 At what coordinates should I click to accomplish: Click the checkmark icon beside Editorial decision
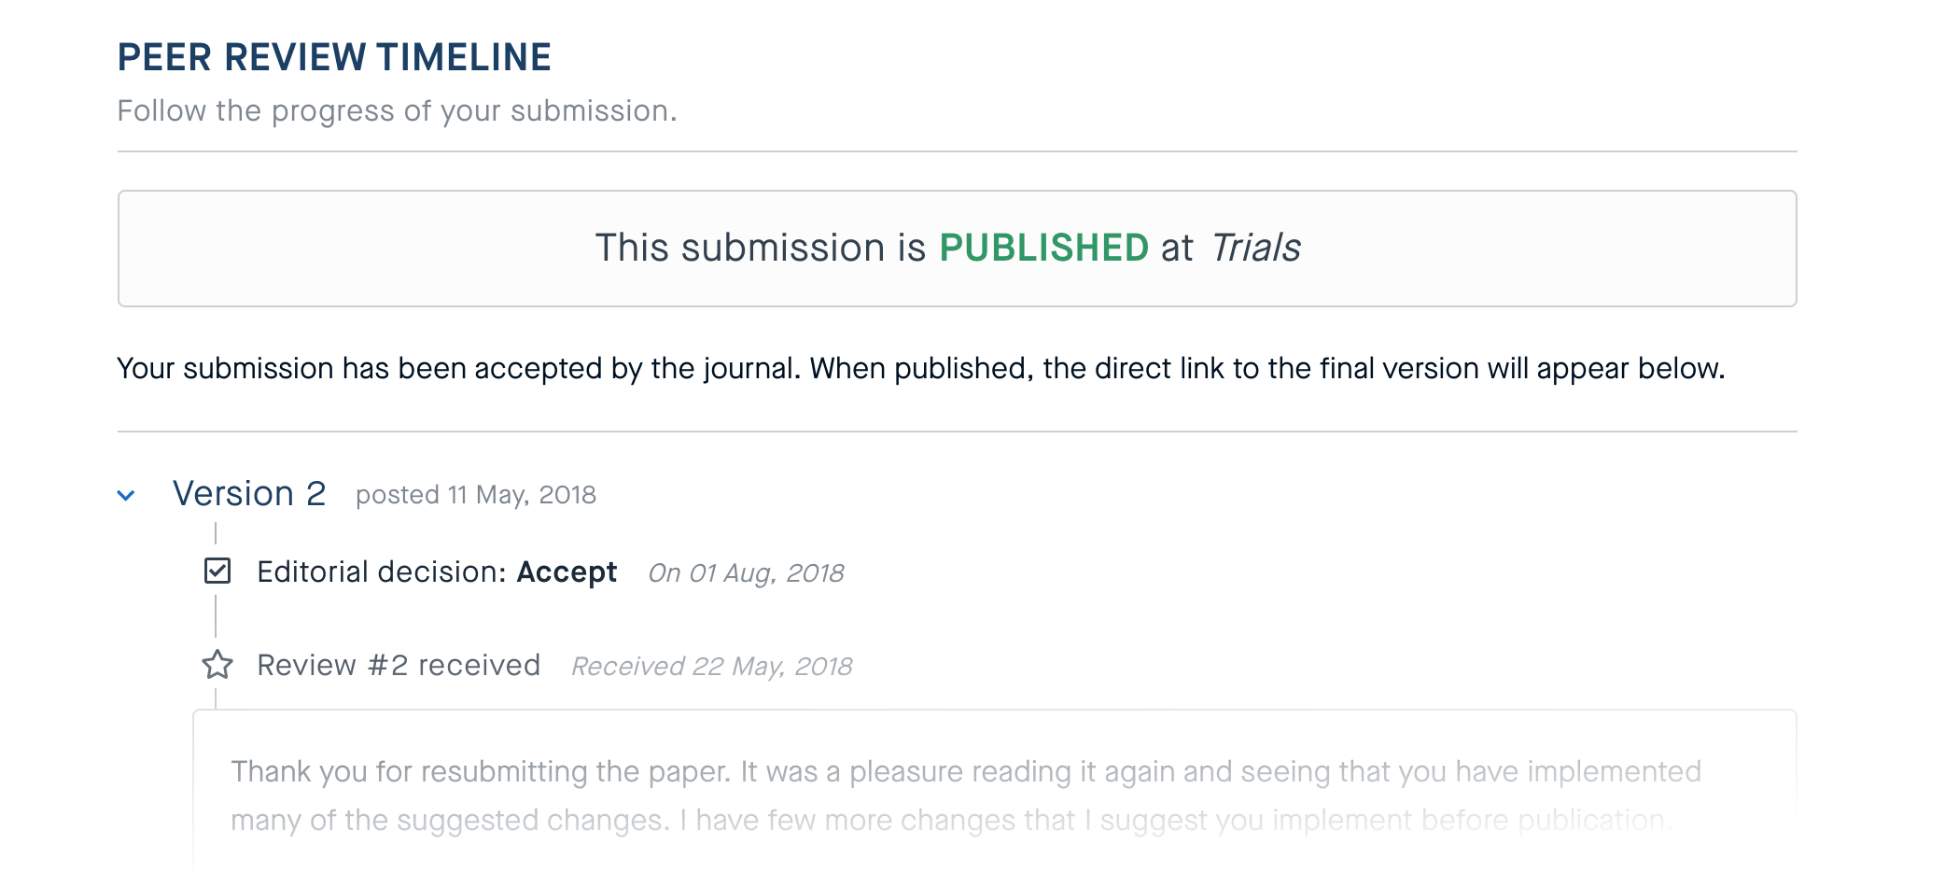(217, 571)
